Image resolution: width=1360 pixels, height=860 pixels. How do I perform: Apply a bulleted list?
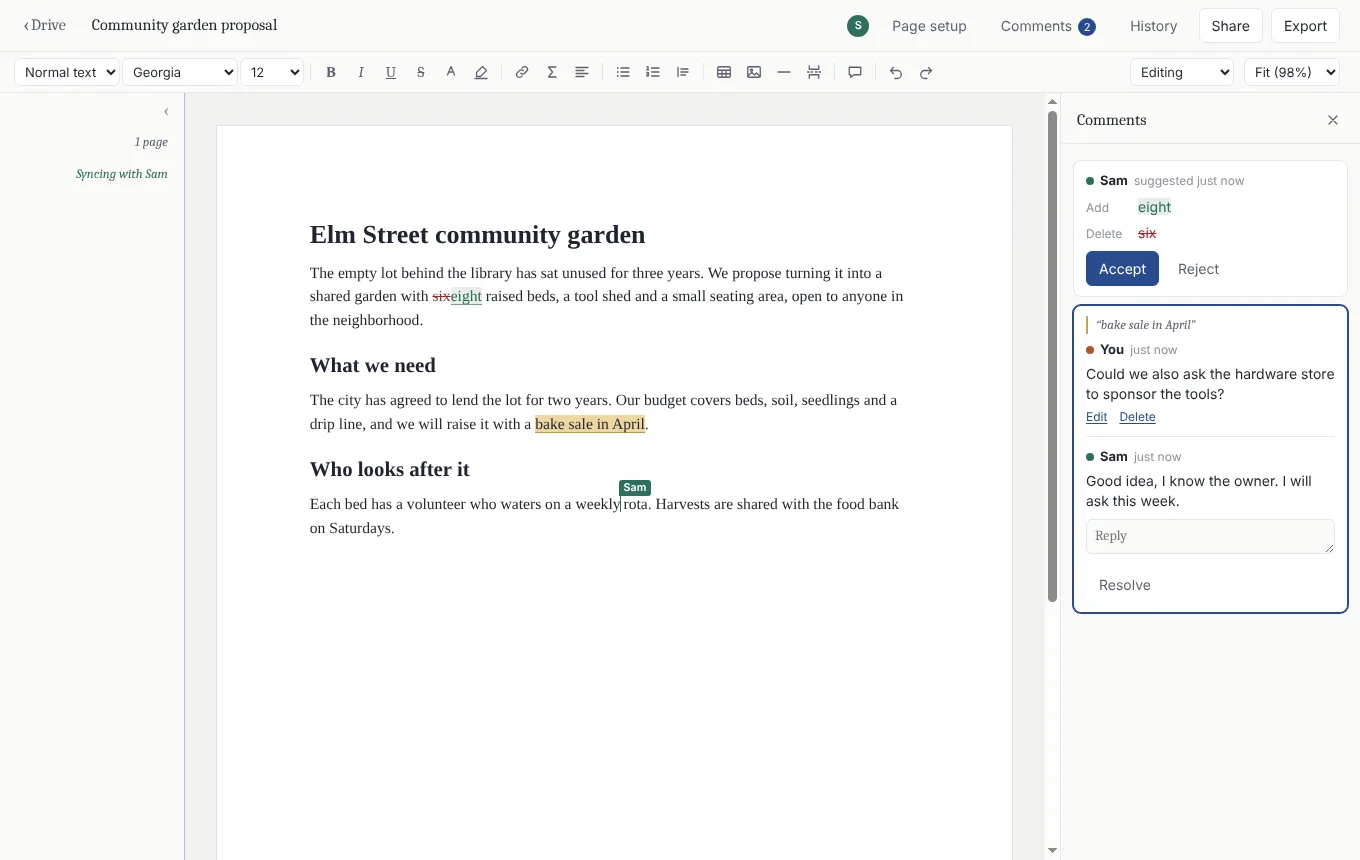click(x=623, y=72)
